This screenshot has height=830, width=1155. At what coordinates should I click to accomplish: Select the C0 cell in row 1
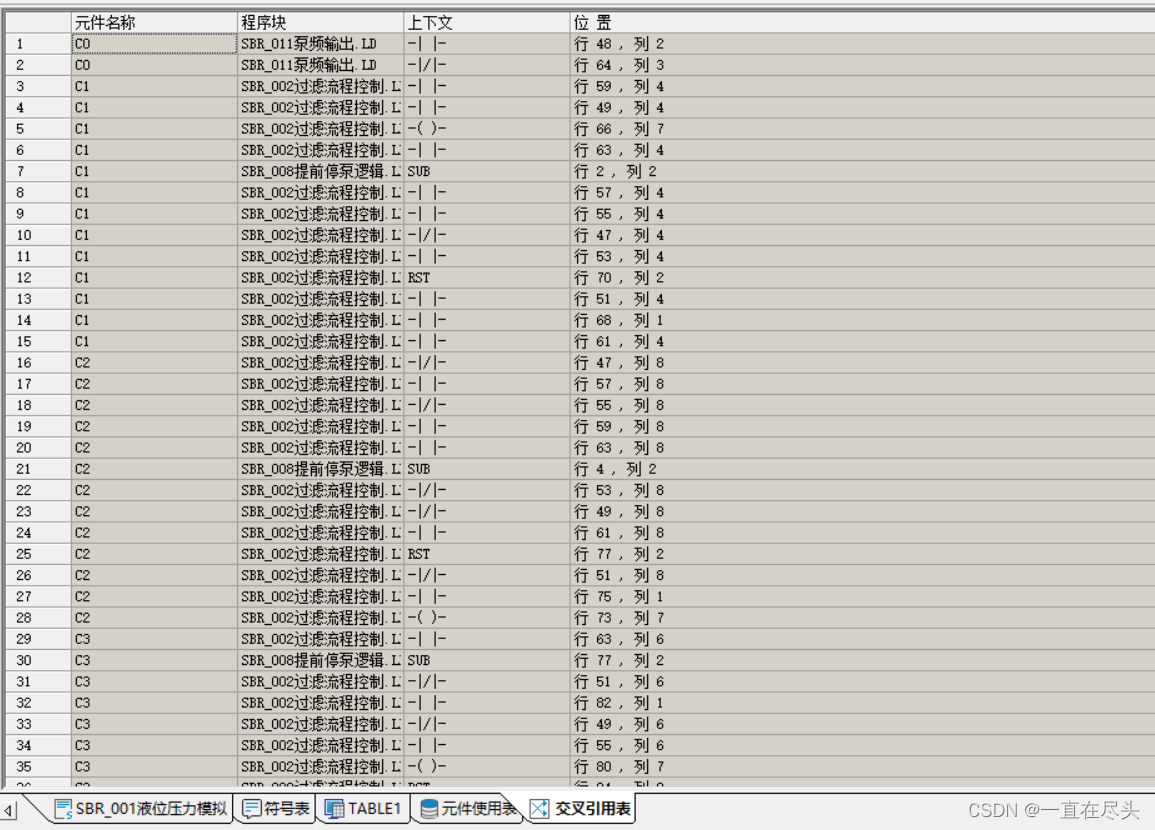pyautogui.click(x=154, y=44)
